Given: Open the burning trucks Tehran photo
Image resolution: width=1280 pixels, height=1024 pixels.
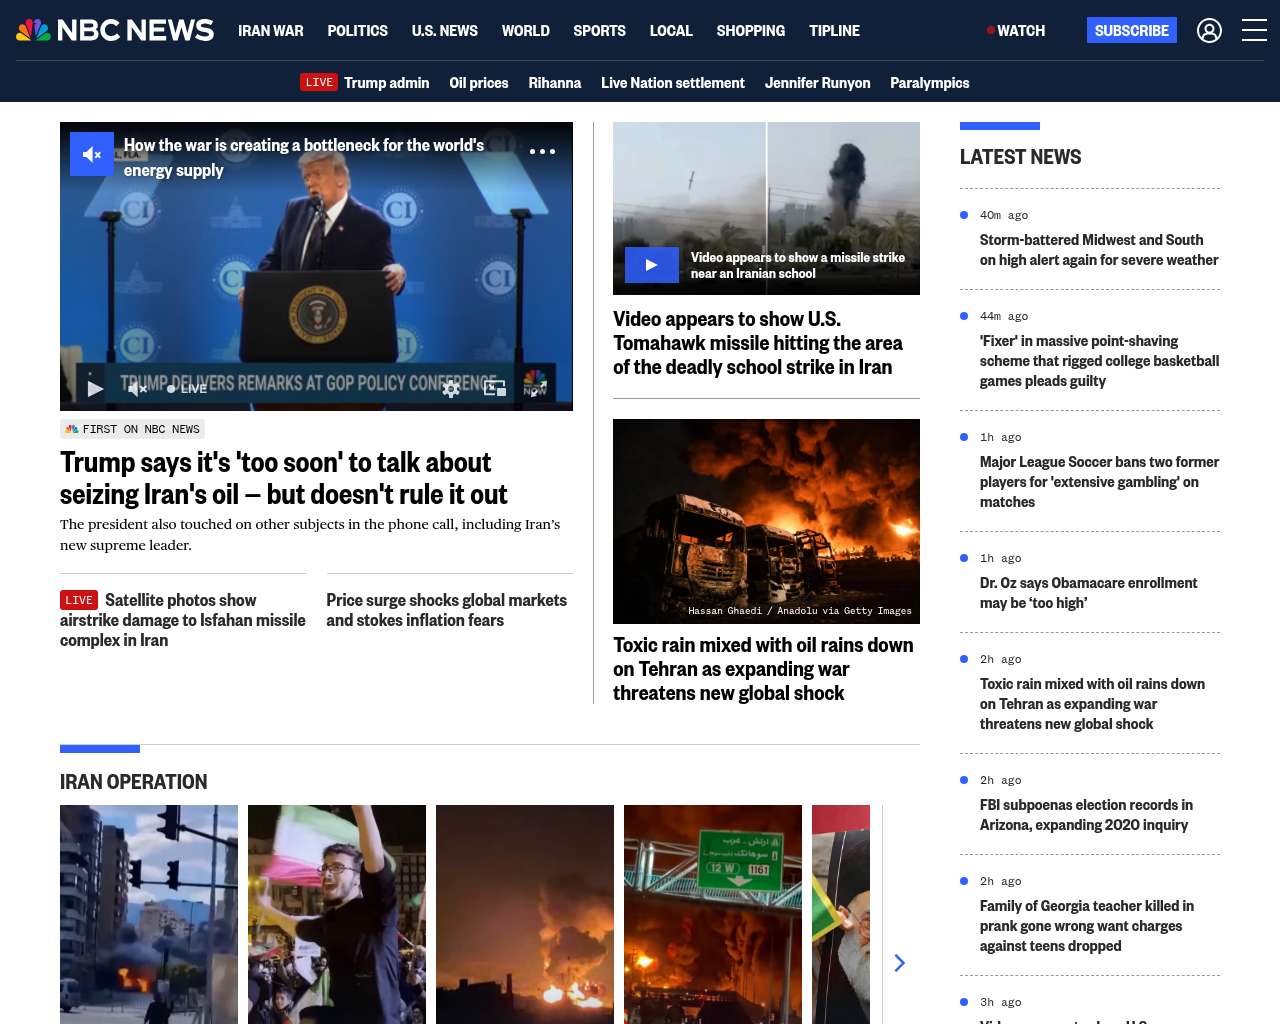Looking at the screenshot, I should pyautogui.click(x=766, y=521).
